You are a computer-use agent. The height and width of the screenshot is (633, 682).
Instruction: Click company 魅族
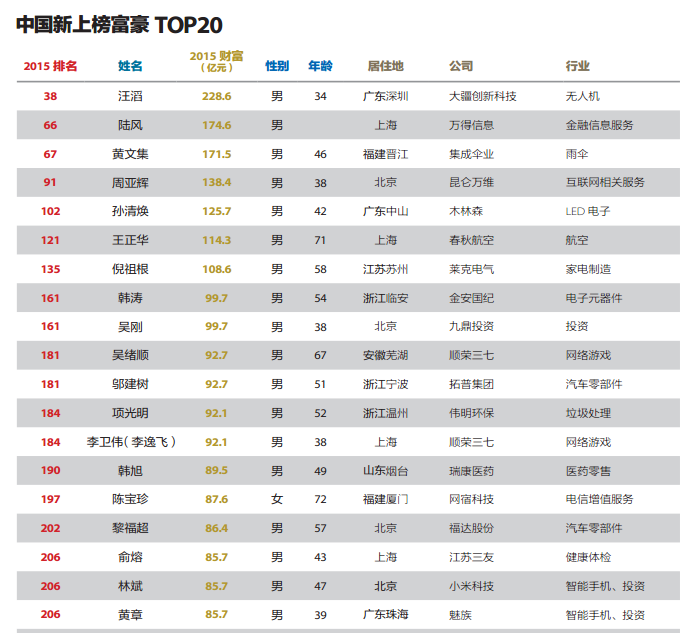pos(460,615)
